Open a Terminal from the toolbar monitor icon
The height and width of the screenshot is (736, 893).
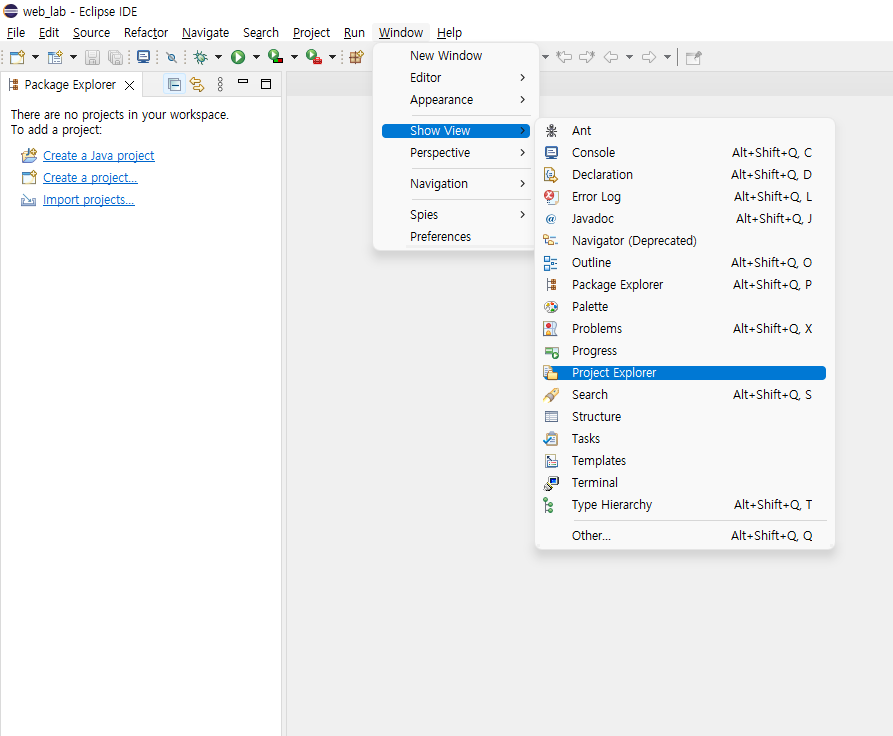[x=144, y=57]
